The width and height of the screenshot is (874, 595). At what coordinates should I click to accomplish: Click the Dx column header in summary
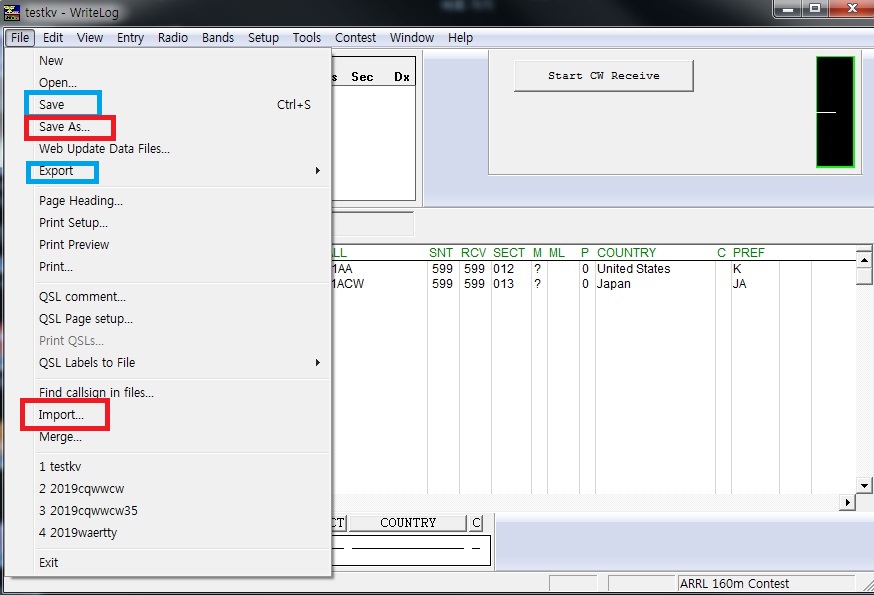[x=402, y=77]
